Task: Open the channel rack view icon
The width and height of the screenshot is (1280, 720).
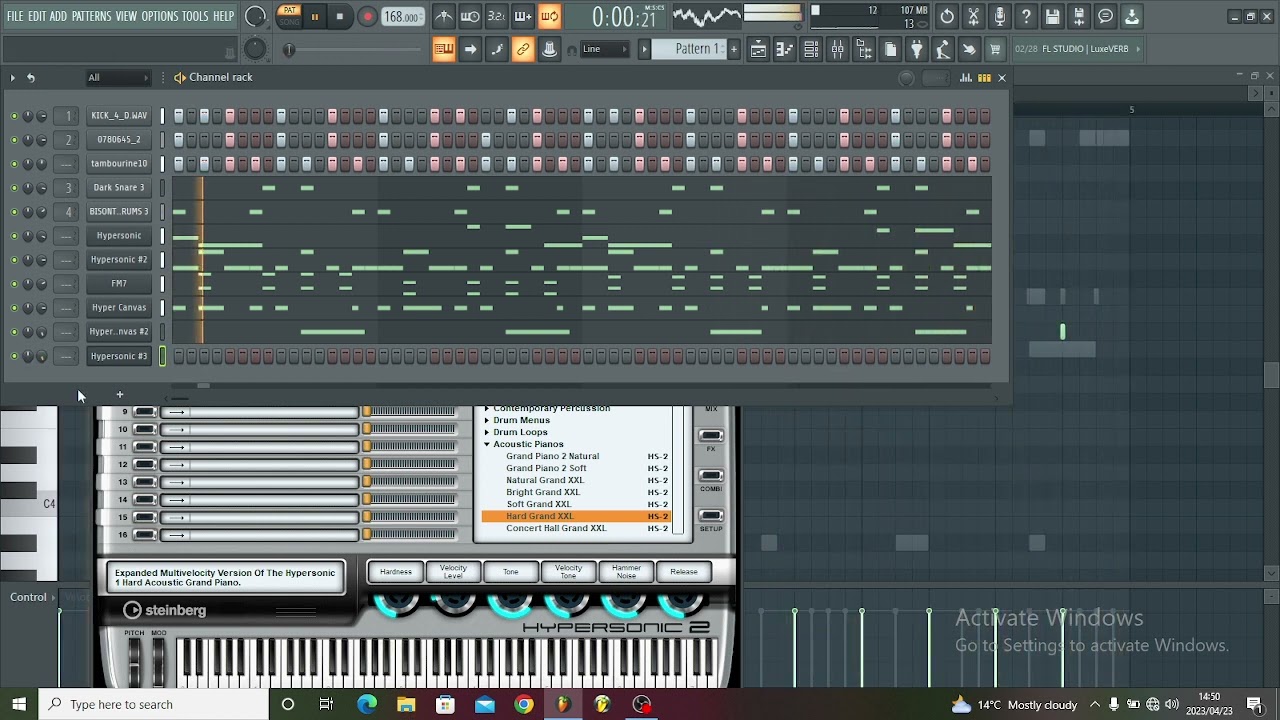Action: coord(811,49)
